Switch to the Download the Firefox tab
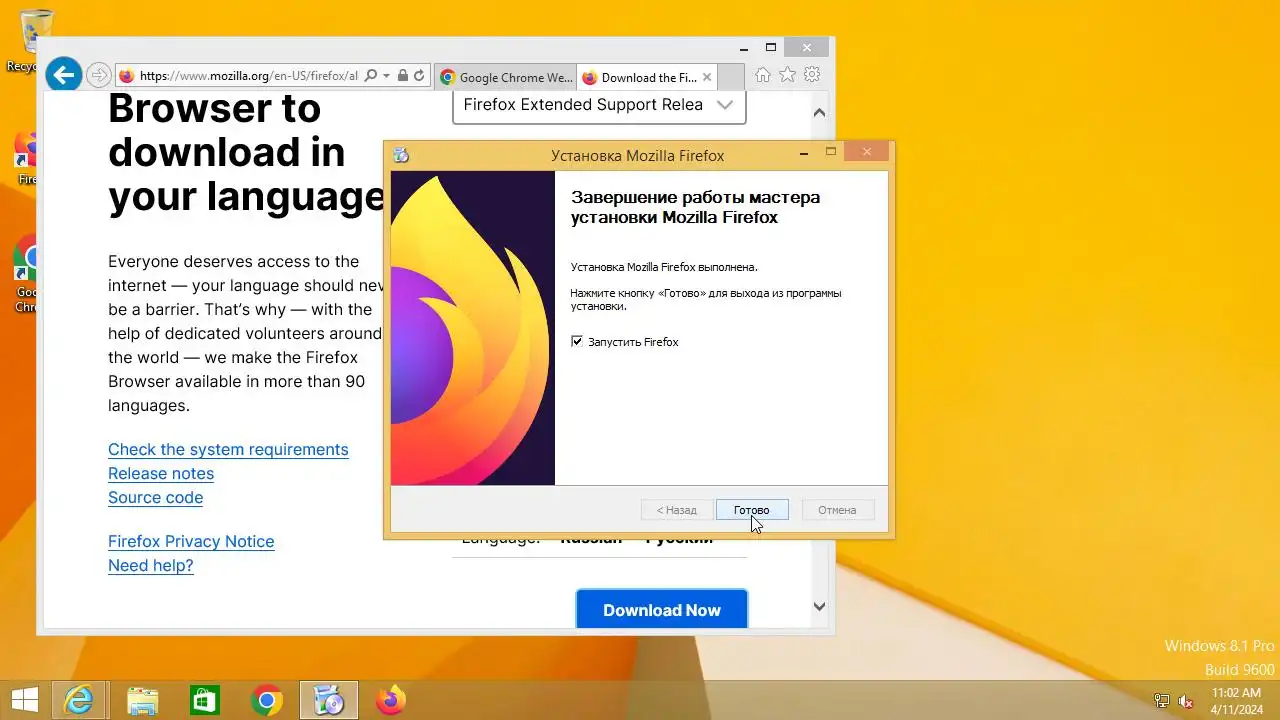The height and width of the screenshot is (720, 1280). tap(647, 77)
